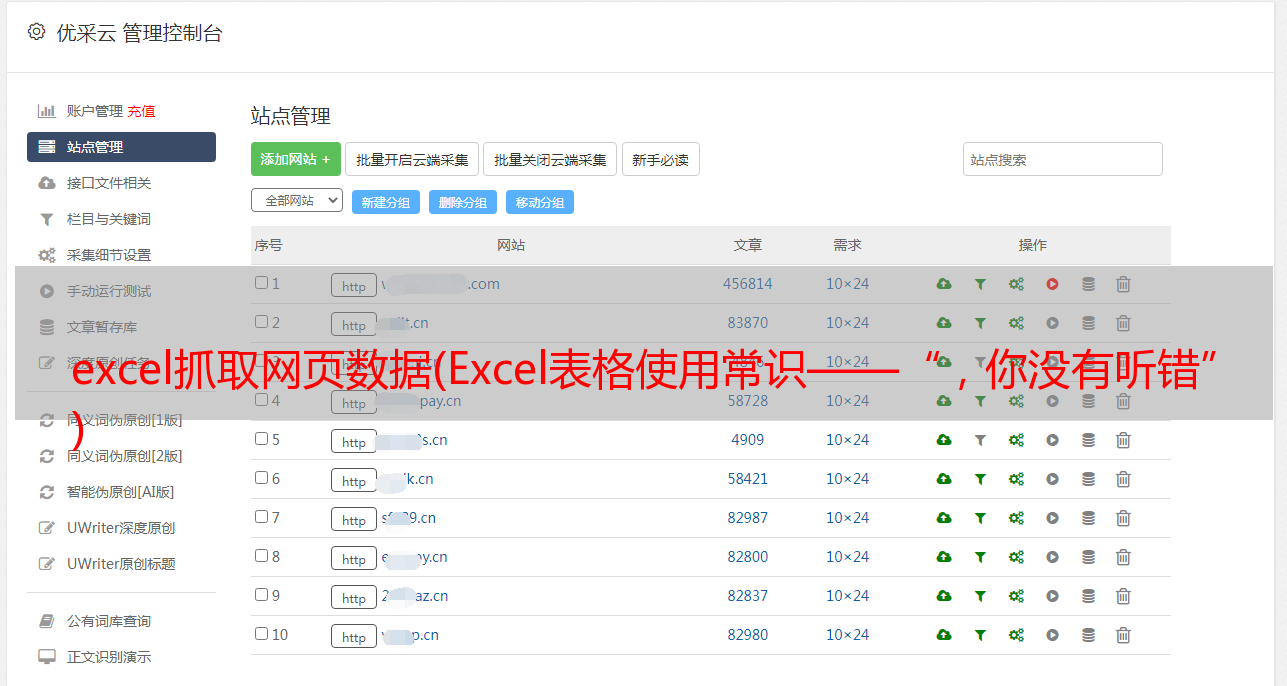Tick the checkbox for site row 6
This screenshot has width=1287, height=686.
tap(261, 478)
